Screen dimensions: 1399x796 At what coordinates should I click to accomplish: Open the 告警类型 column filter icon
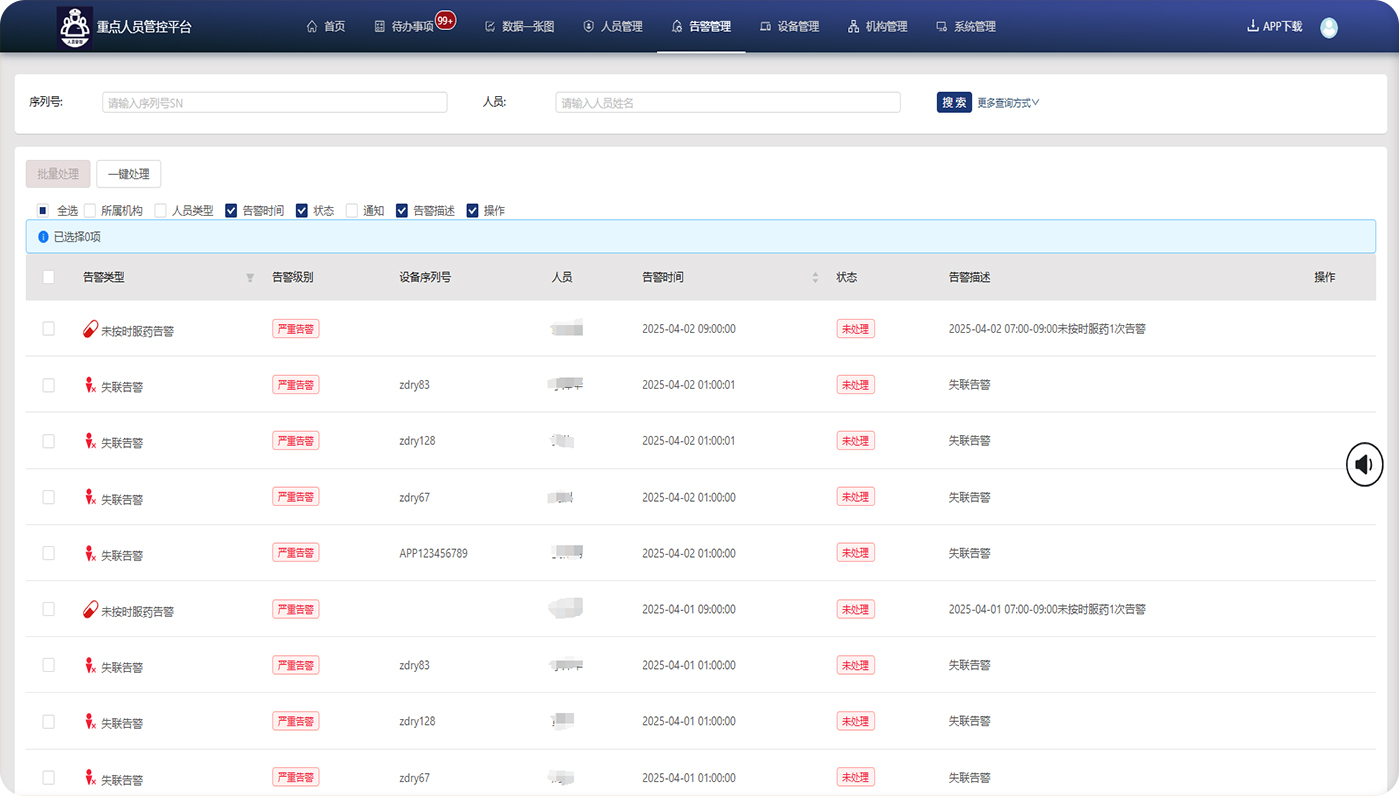(x=250, y=278)
